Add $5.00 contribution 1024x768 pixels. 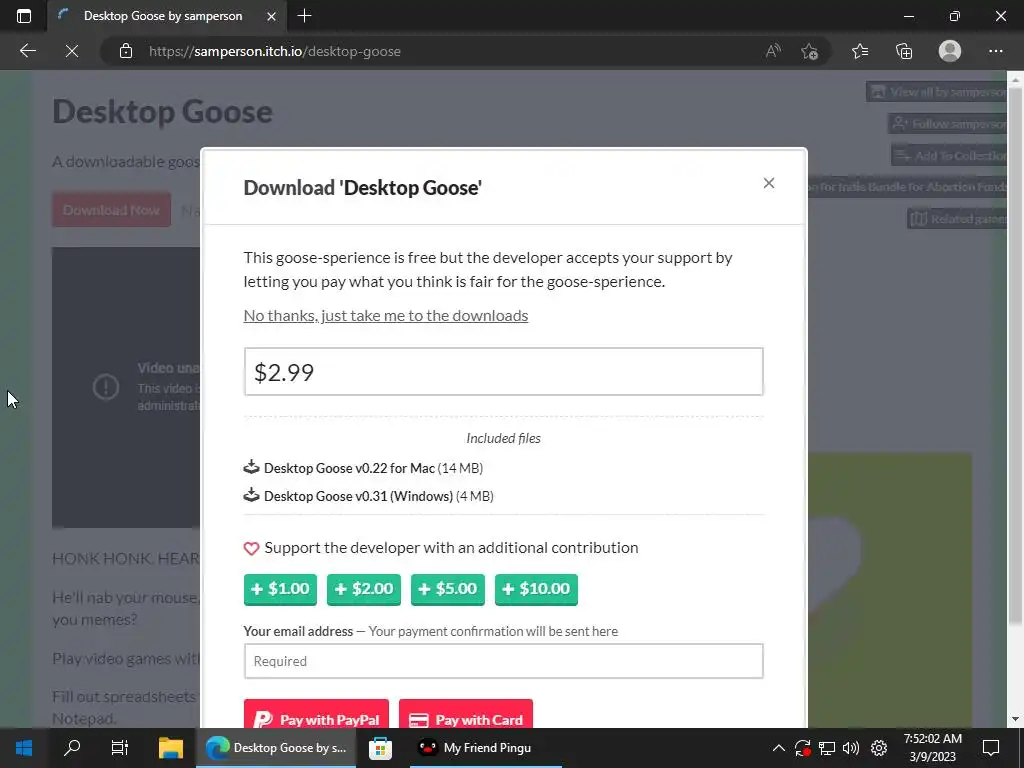coord(448,589)
